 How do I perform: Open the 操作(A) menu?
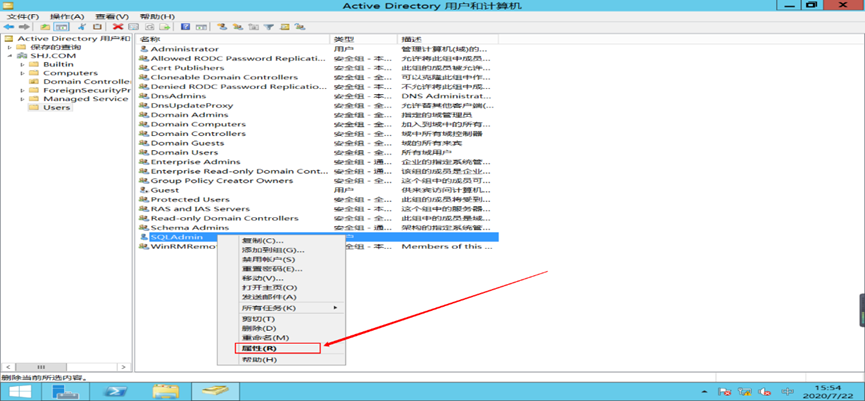(67, 17)
